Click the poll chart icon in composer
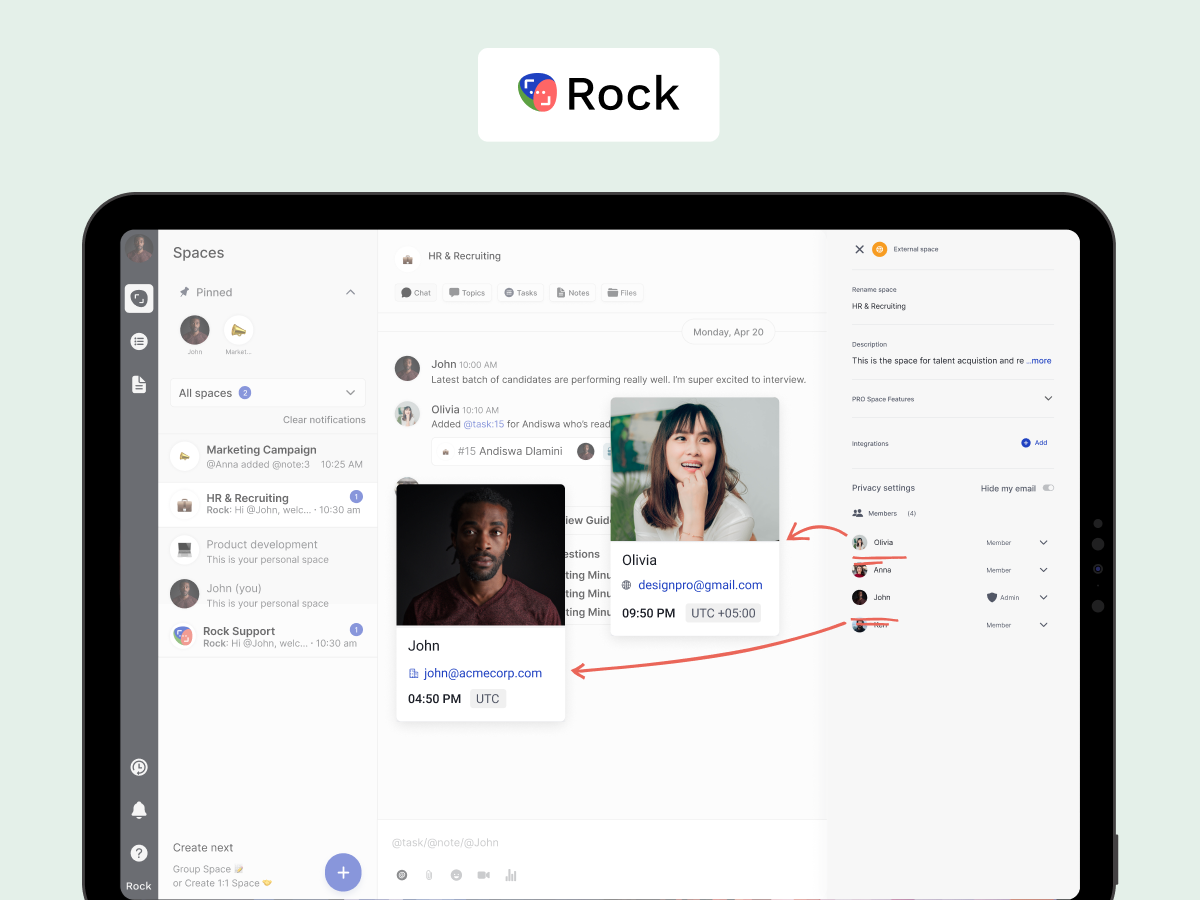 (x=511, y=875)
